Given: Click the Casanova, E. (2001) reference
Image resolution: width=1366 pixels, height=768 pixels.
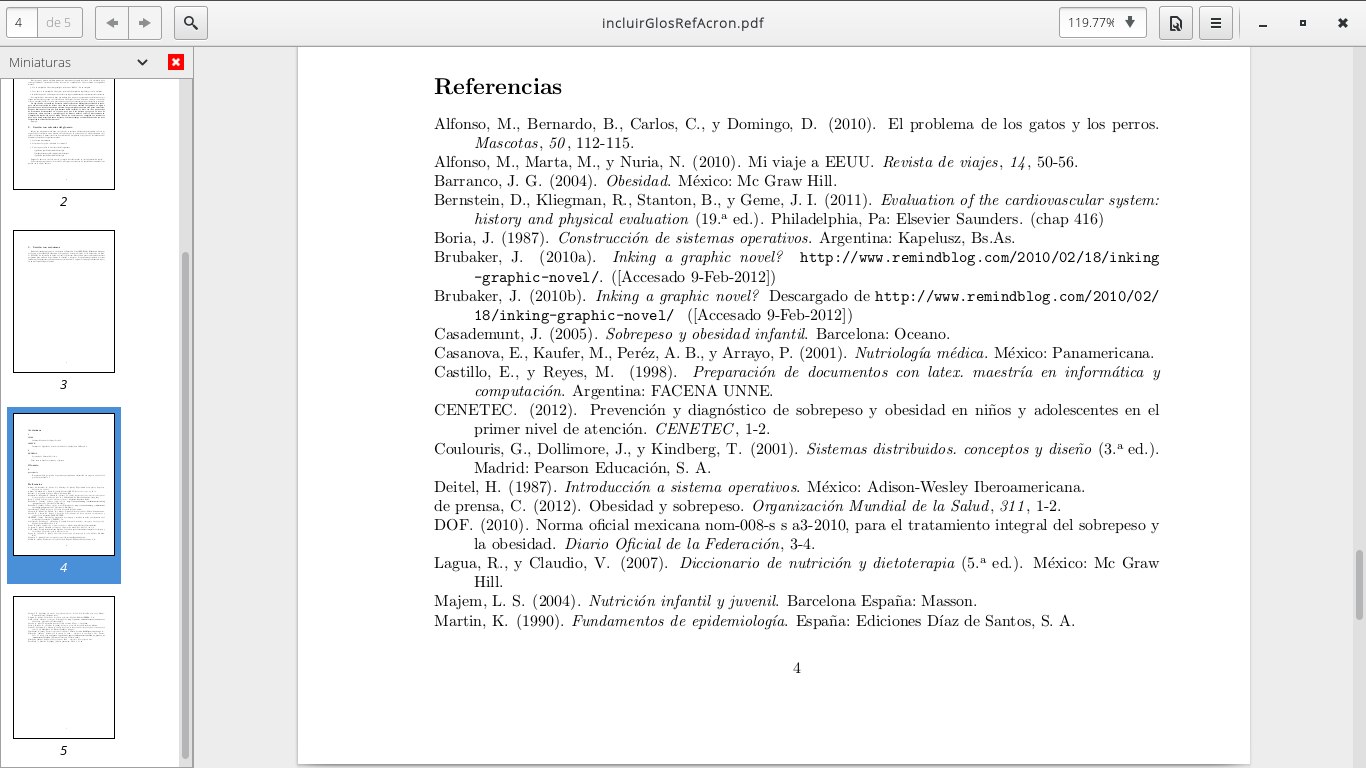Looking at the screenshot, I should point(794,353).
